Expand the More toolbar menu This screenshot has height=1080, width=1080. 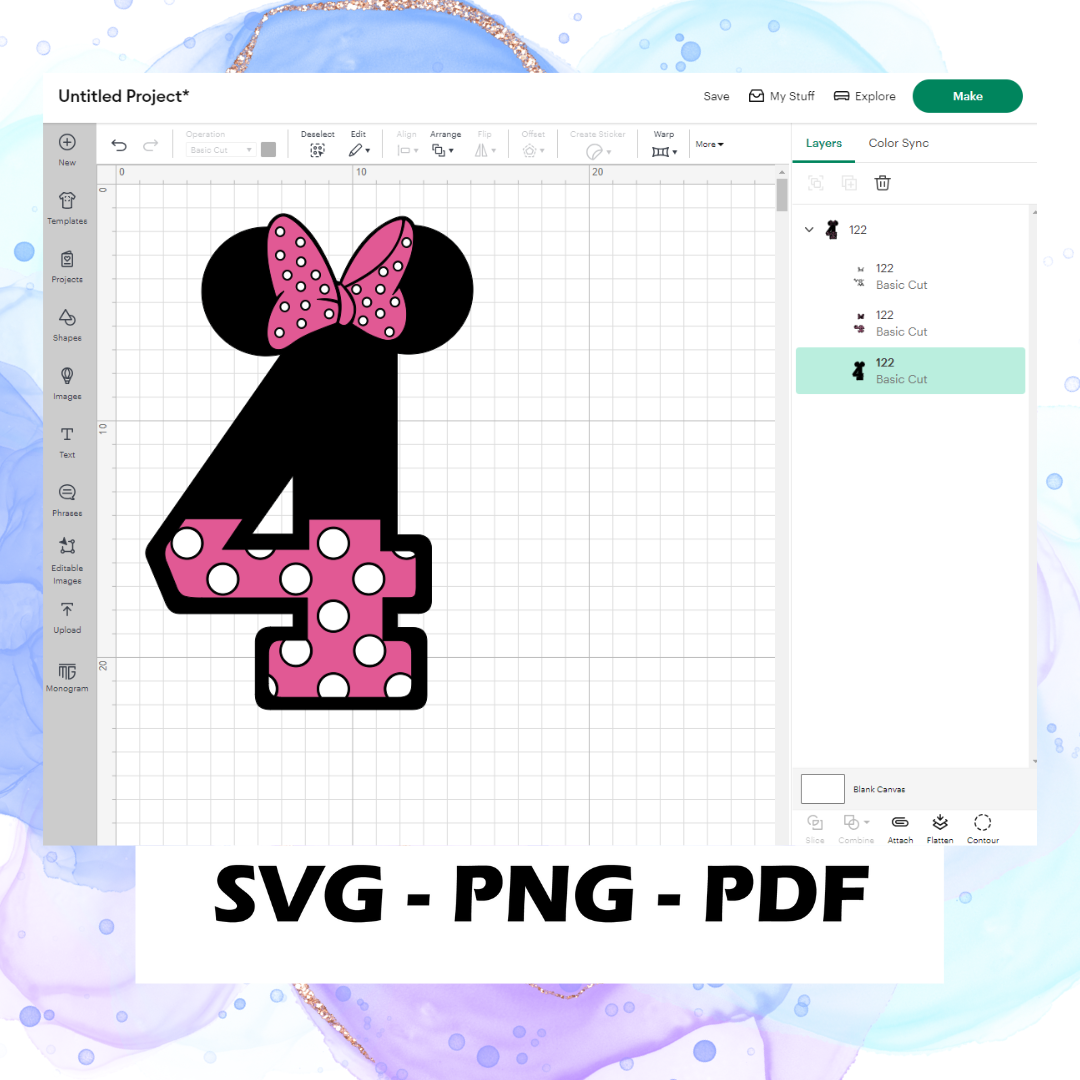click(709, 145)
